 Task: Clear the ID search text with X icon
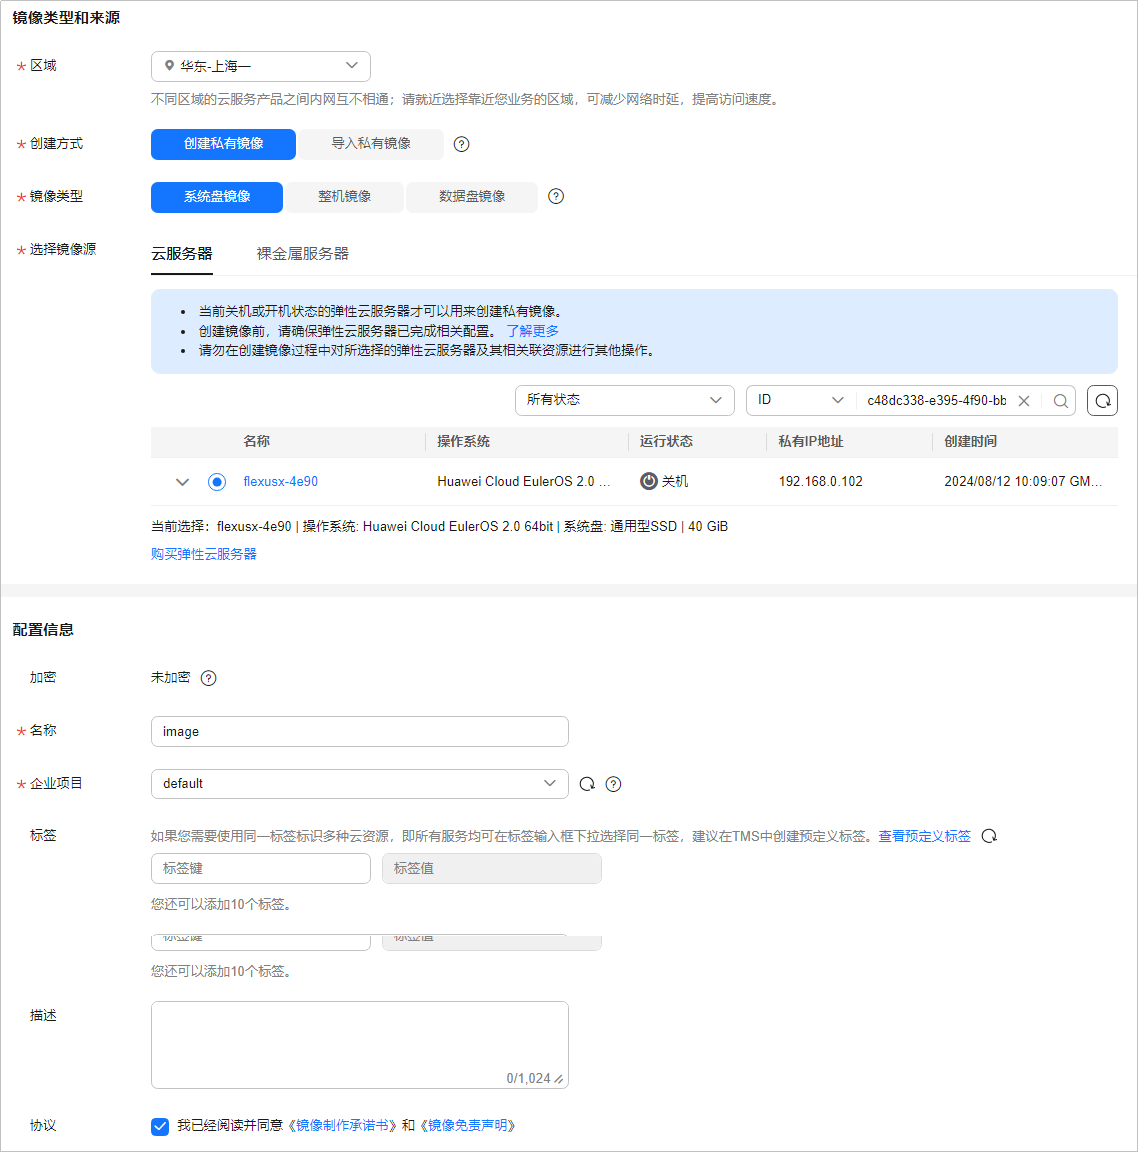[x=1023, y=400]
